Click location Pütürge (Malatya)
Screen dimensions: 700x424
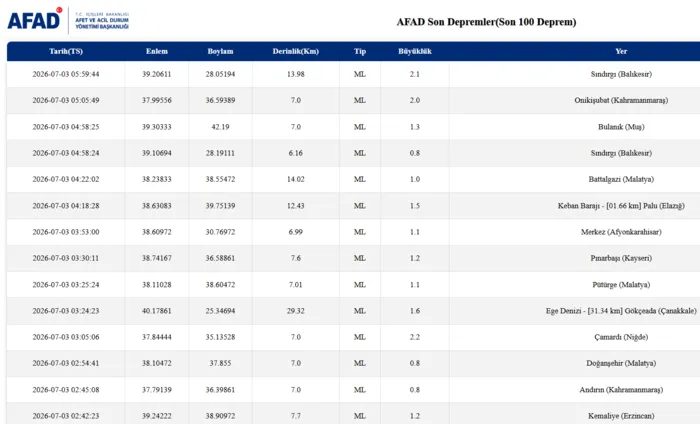click(621, 284)
